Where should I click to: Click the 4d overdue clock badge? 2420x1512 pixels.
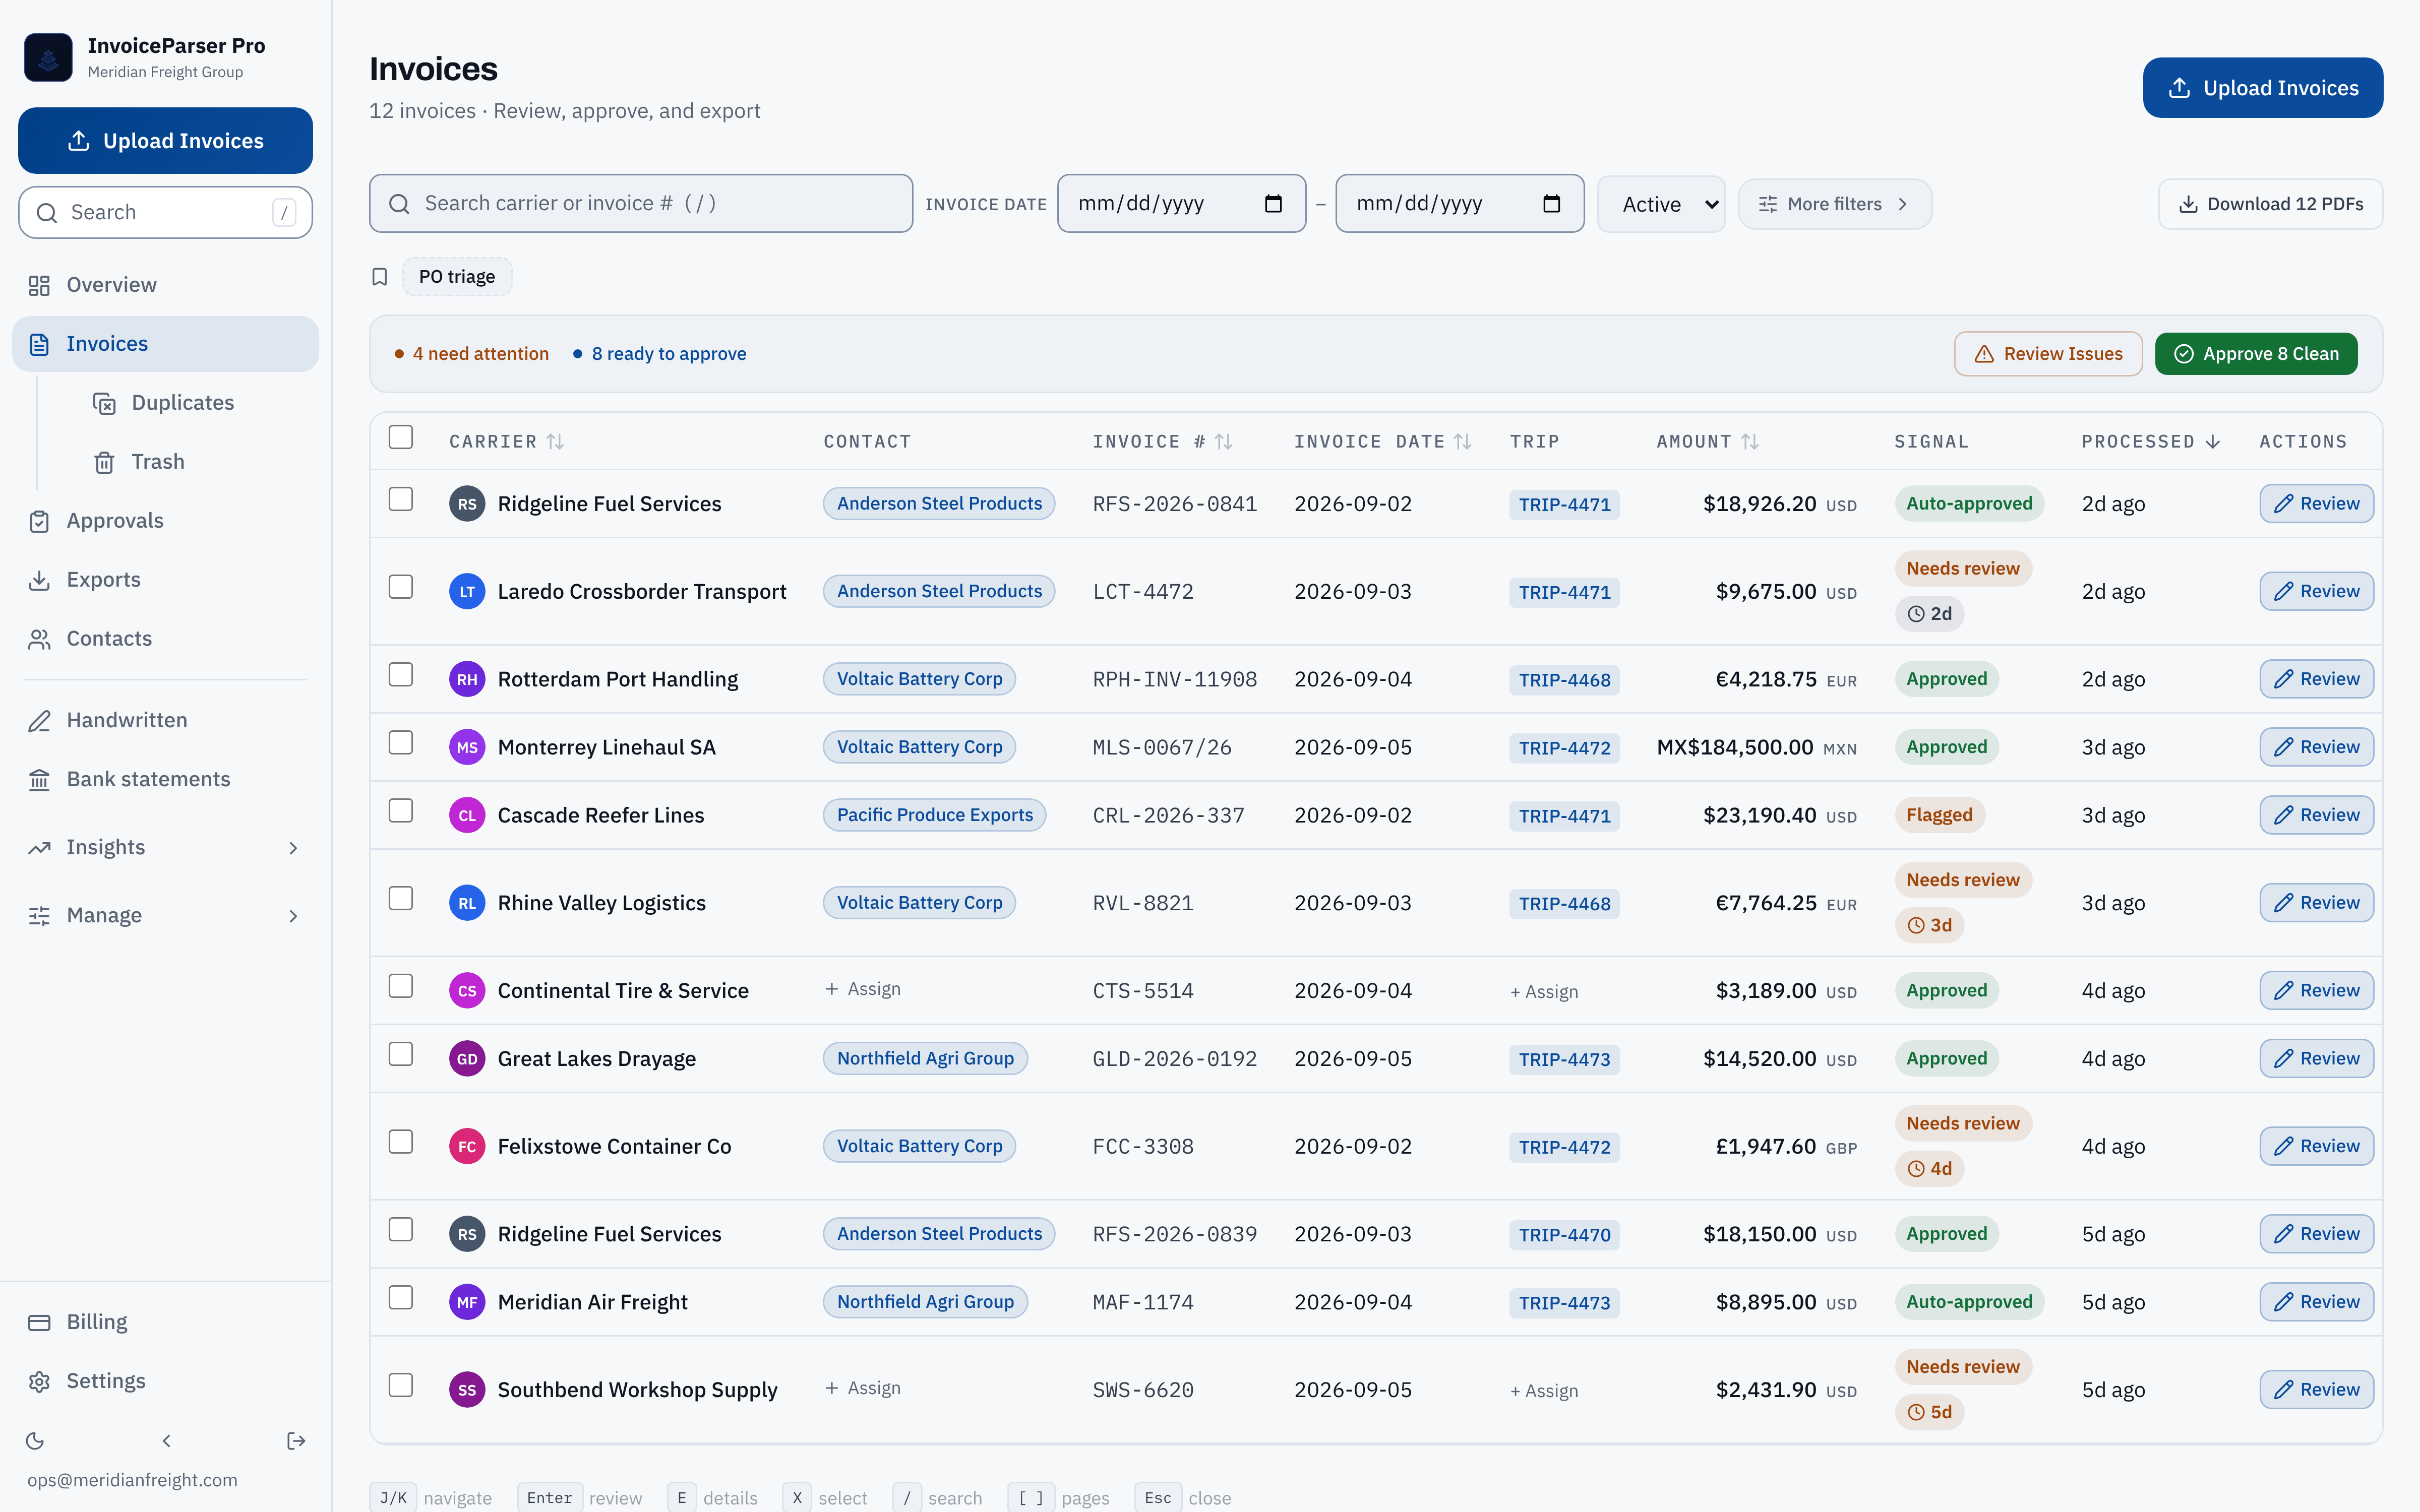(1929, 1169)
